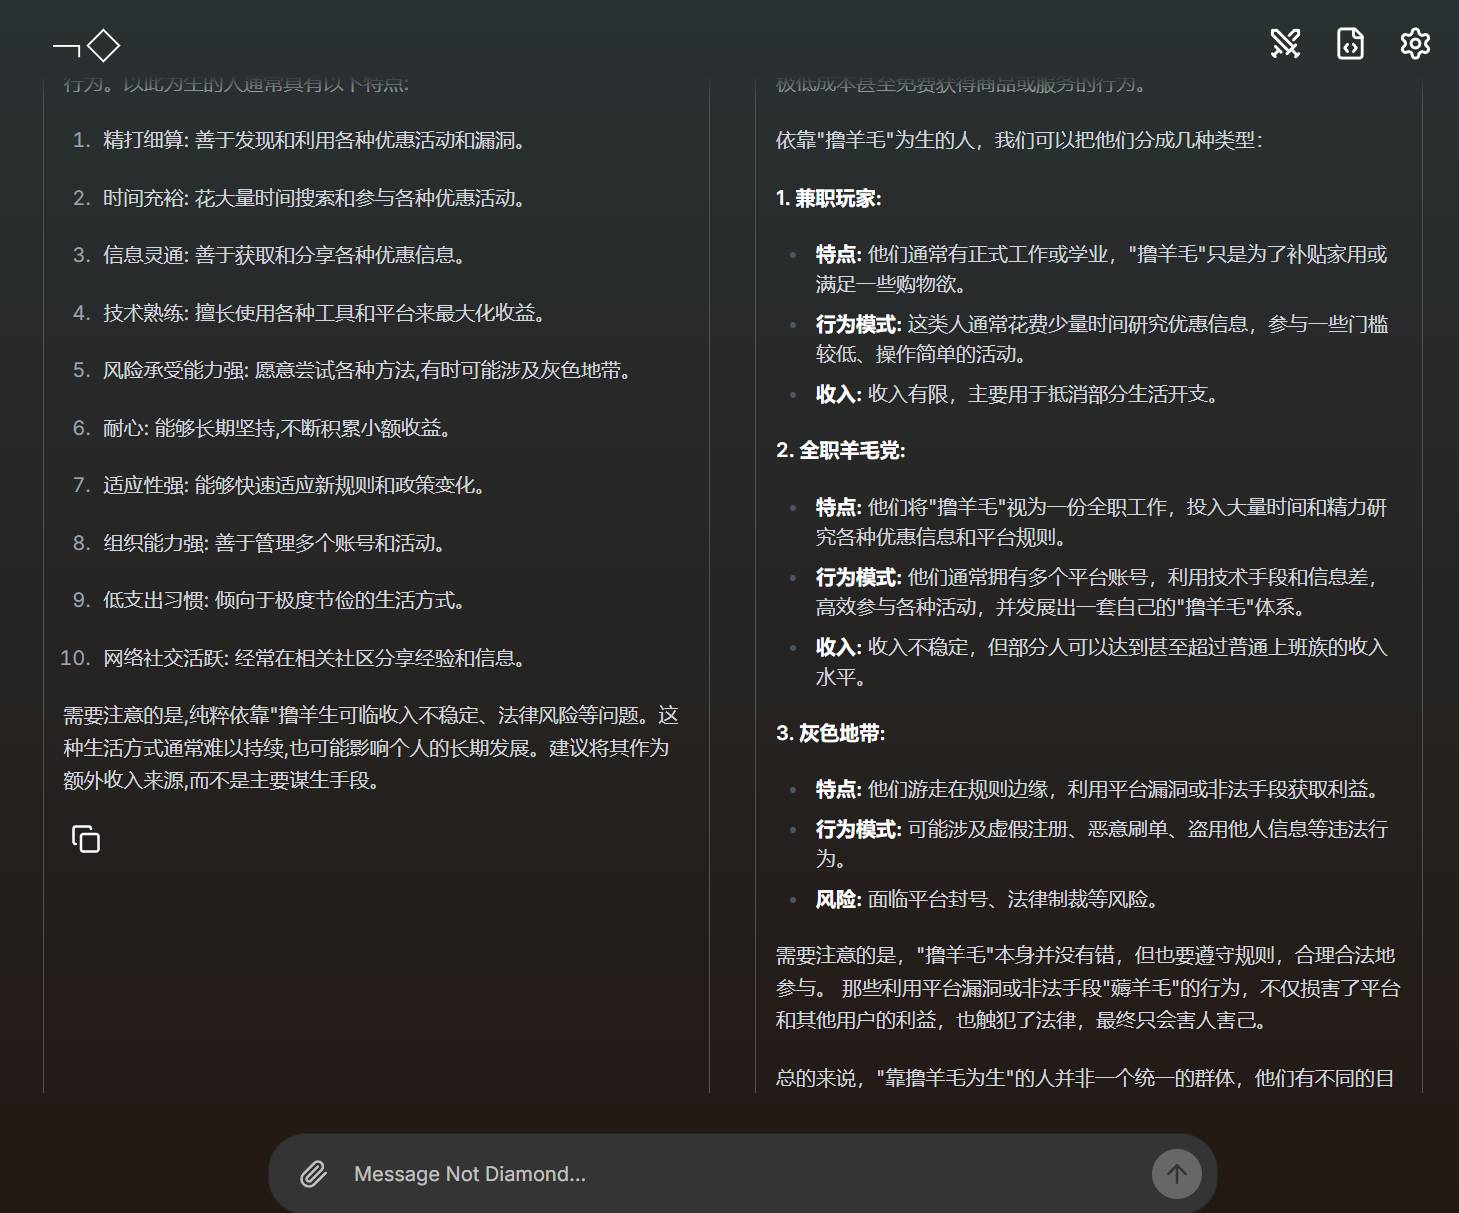Viewport: 1459px width, 1213px height.
Task: Click 收入不稳定 bullet under 全职羊毛党
Action: (1102, 662)
